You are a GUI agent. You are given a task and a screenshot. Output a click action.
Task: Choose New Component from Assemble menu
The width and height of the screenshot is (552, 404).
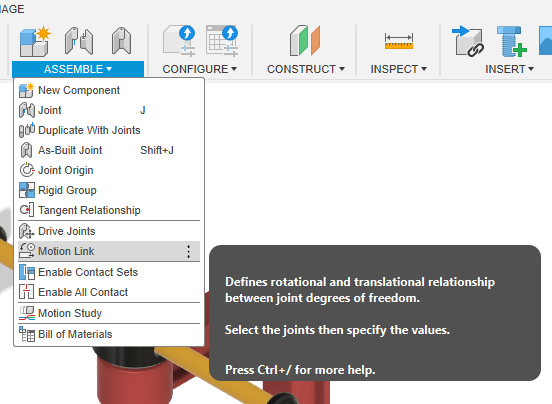(x=109, y=90)
